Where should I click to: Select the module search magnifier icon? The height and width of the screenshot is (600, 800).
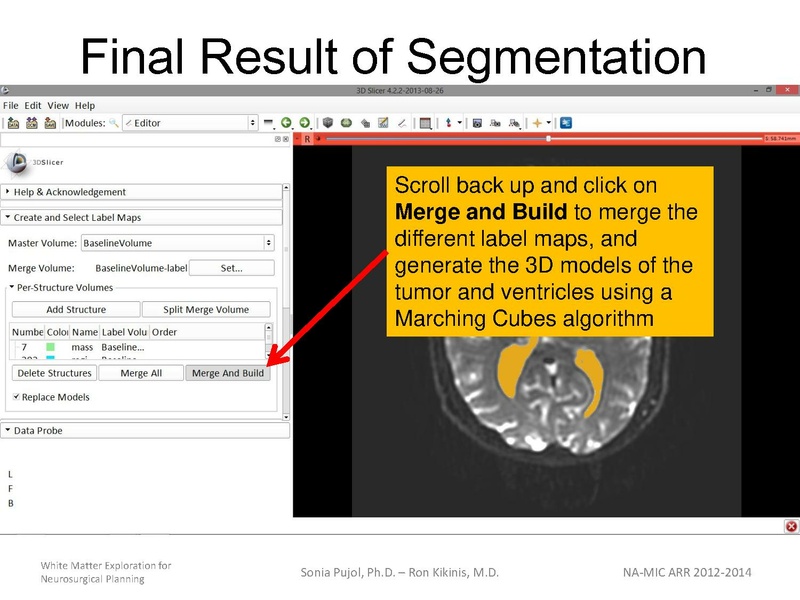114,123
